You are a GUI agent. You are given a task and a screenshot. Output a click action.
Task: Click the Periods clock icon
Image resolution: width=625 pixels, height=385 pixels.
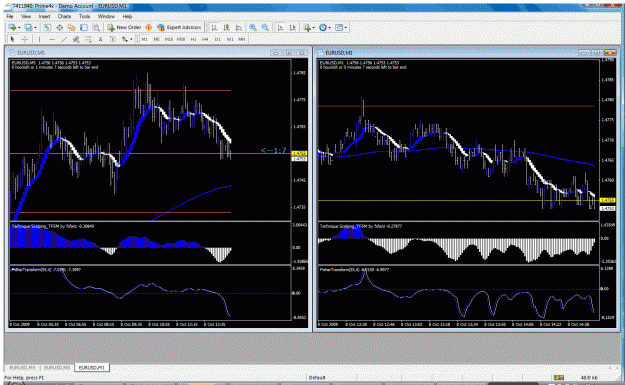322,28
